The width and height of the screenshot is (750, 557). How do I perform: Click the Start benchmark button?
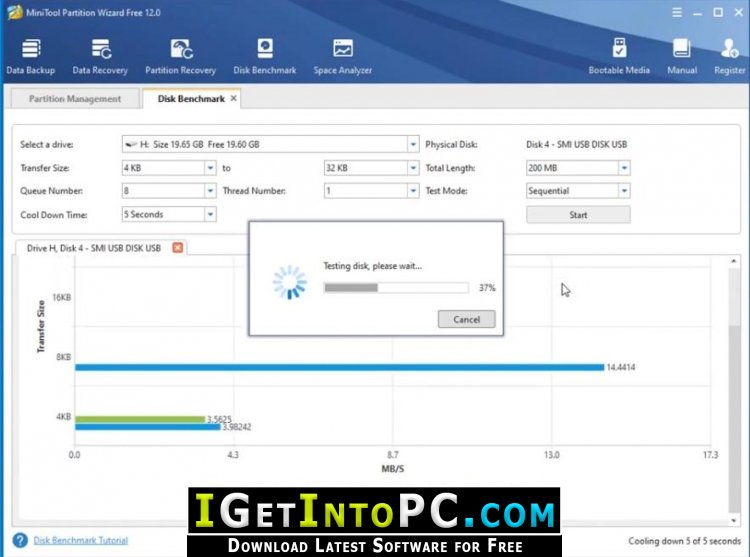[578, 215]
